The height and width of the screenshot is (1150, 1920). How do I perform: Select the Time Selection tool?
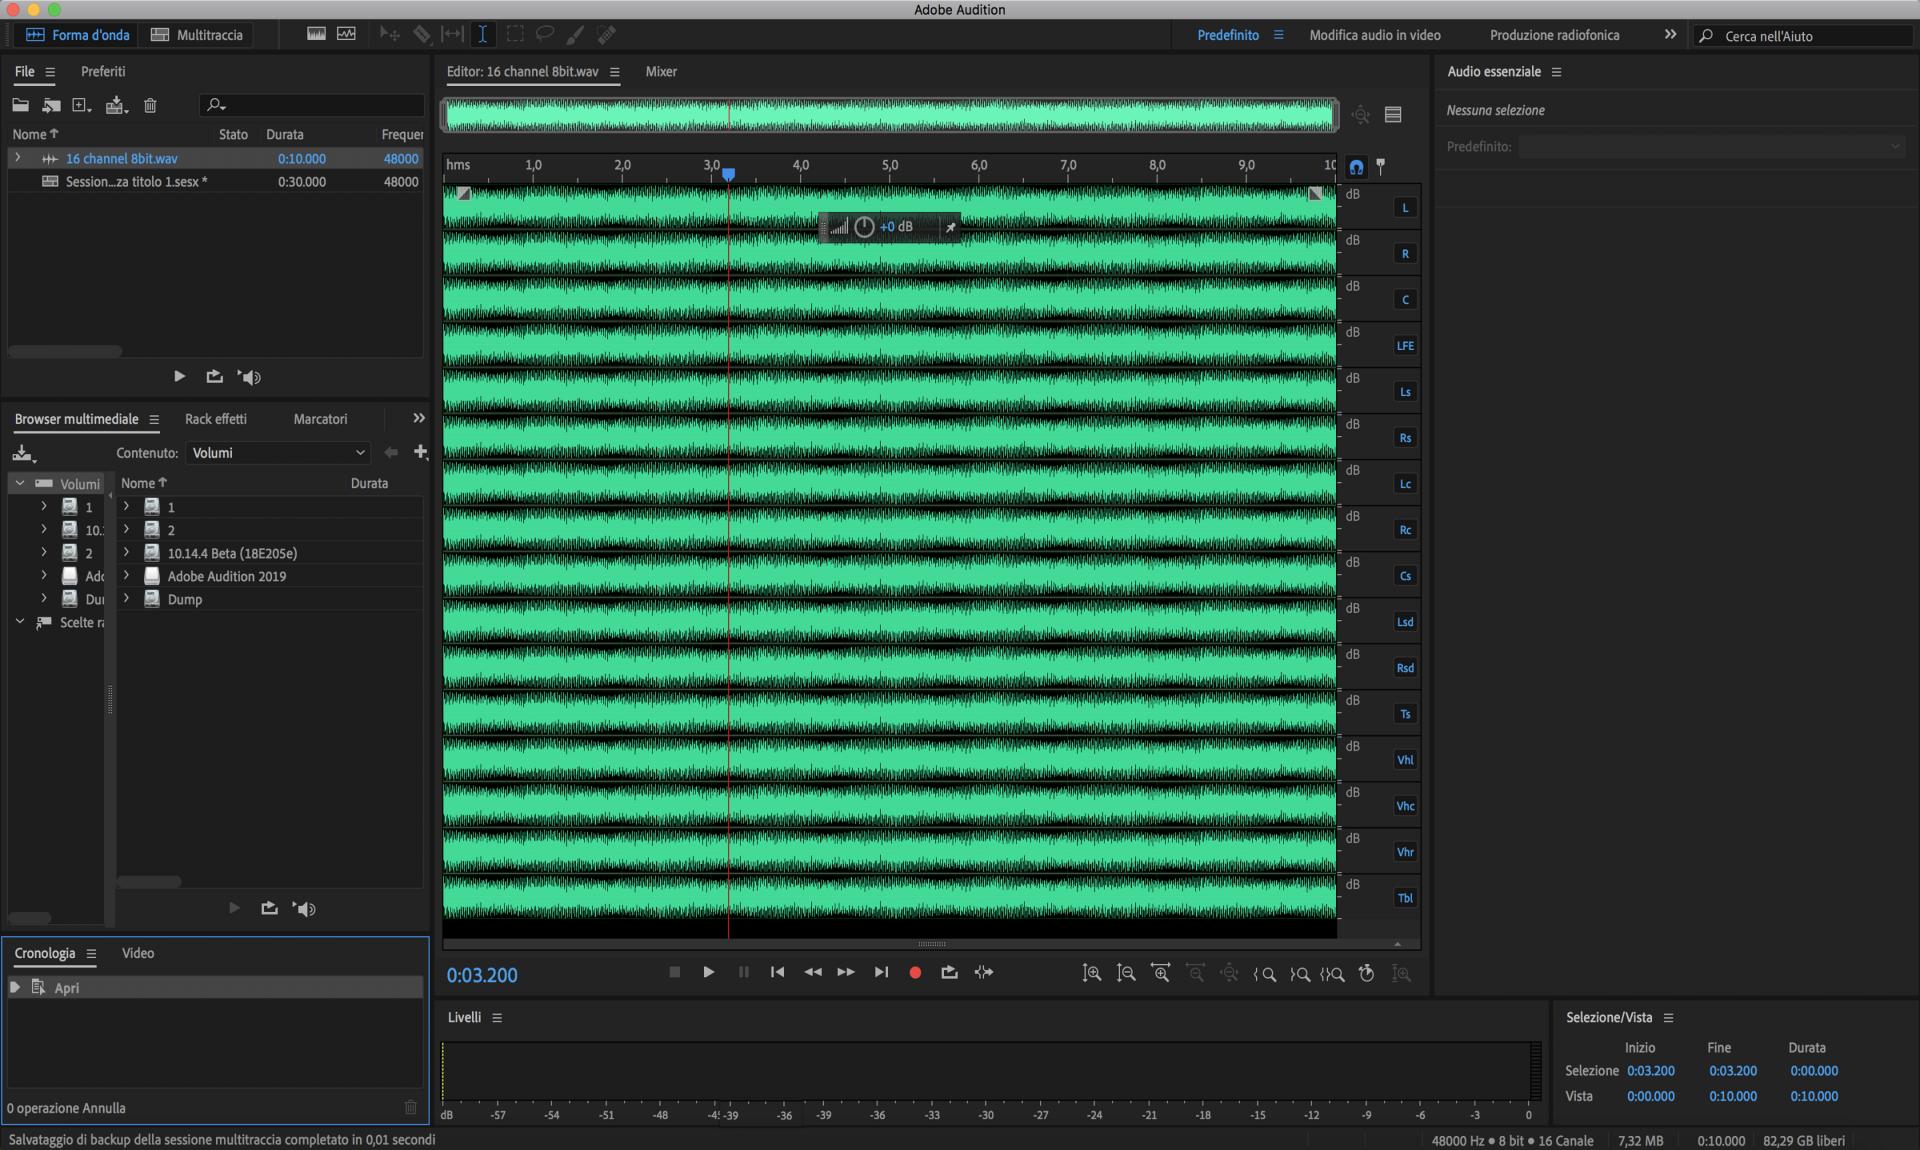[482, 34]
